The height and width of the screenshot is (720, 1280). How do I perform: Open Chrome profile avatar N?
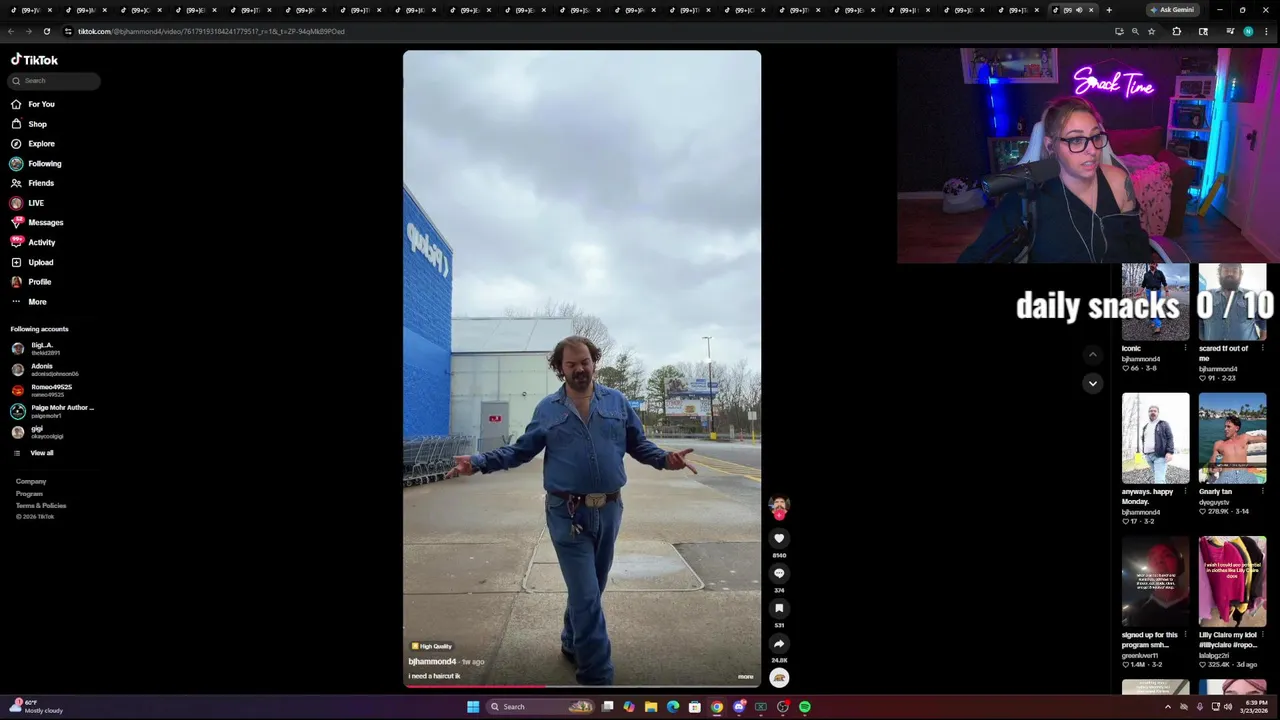[1248, 31]
